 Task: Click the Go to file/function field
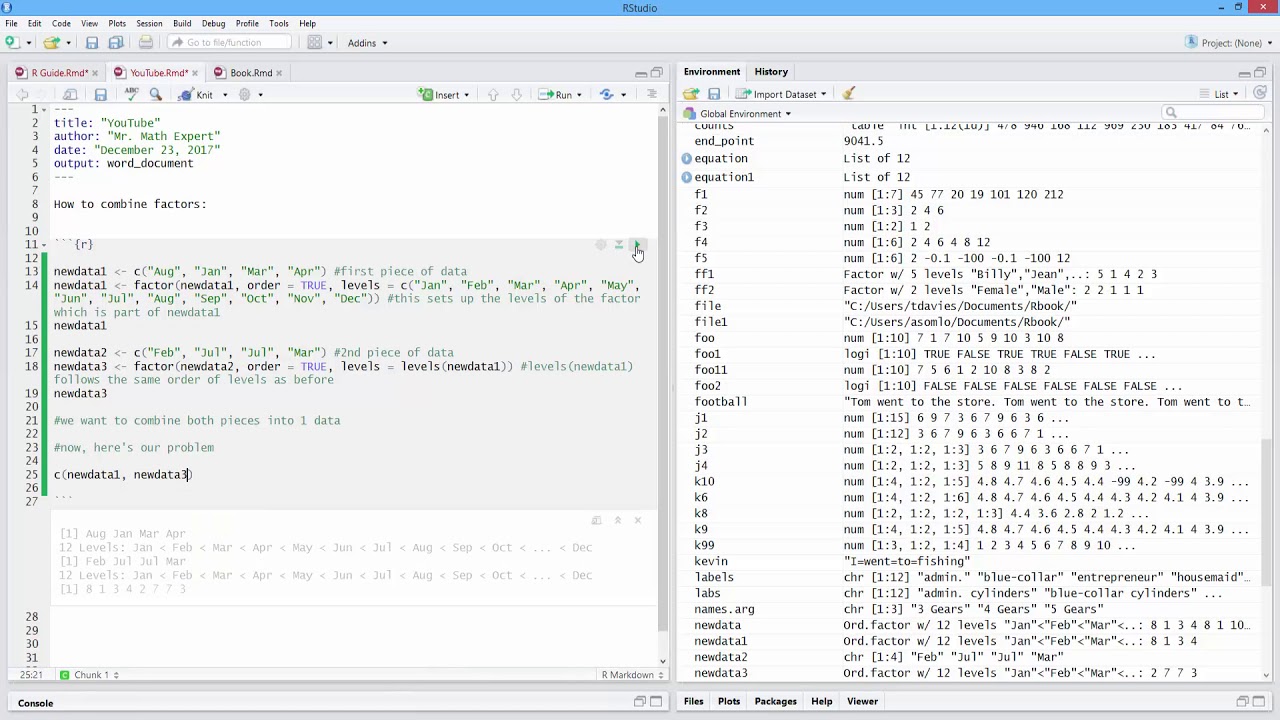coord(229,43)
